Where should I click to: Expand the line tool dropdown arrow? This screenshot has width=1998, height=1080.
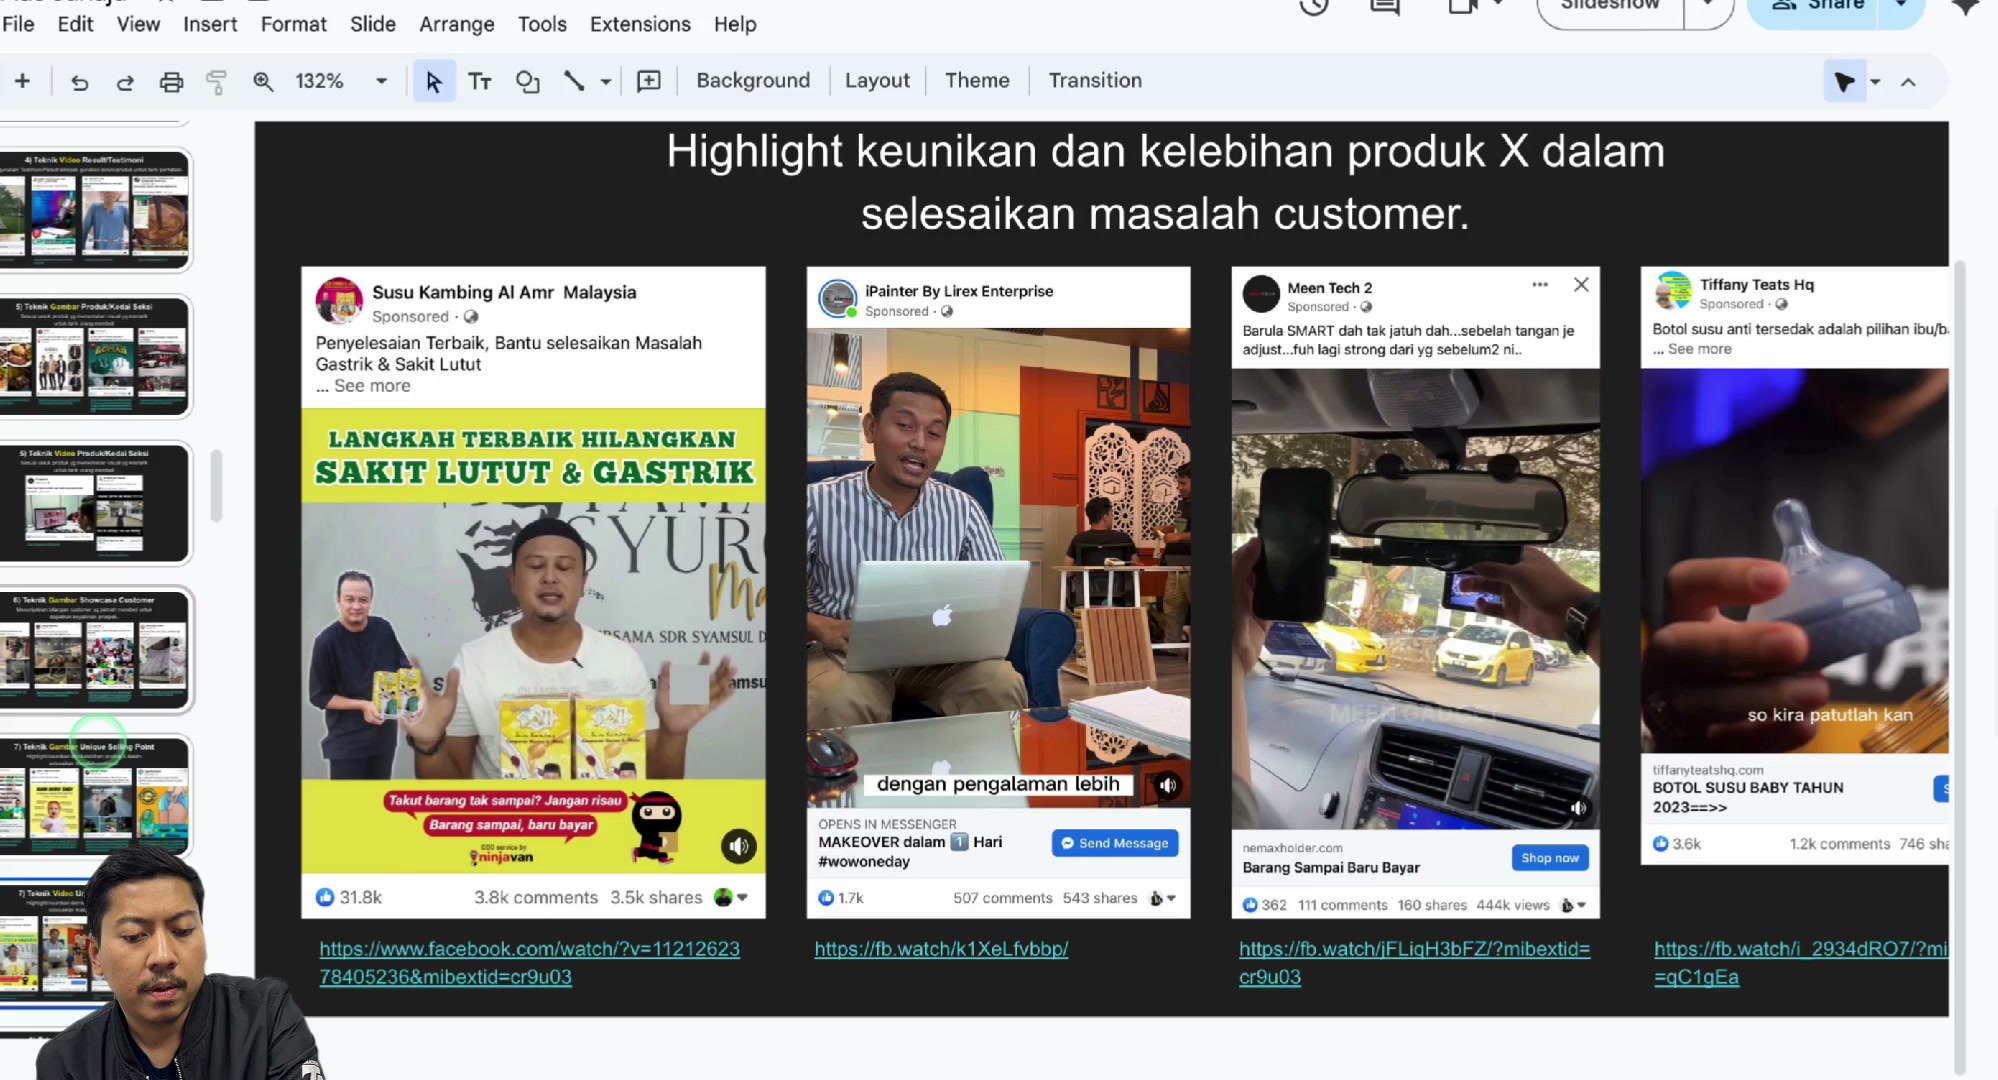pos(606,82)
